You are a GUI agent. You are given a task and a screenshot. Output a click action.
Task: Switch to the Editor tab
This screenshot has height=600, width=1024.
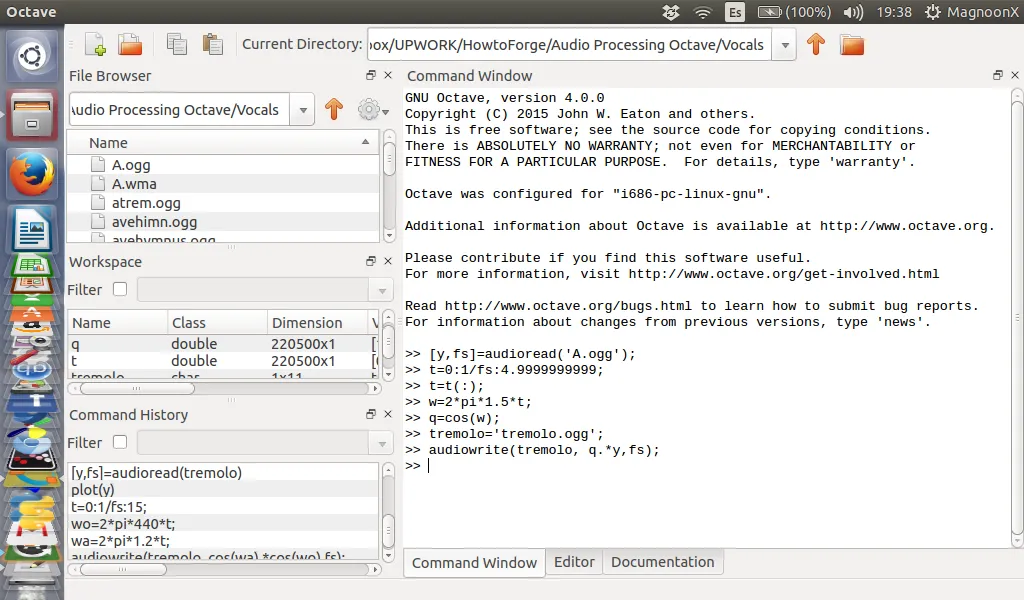[x=574, y=562]
